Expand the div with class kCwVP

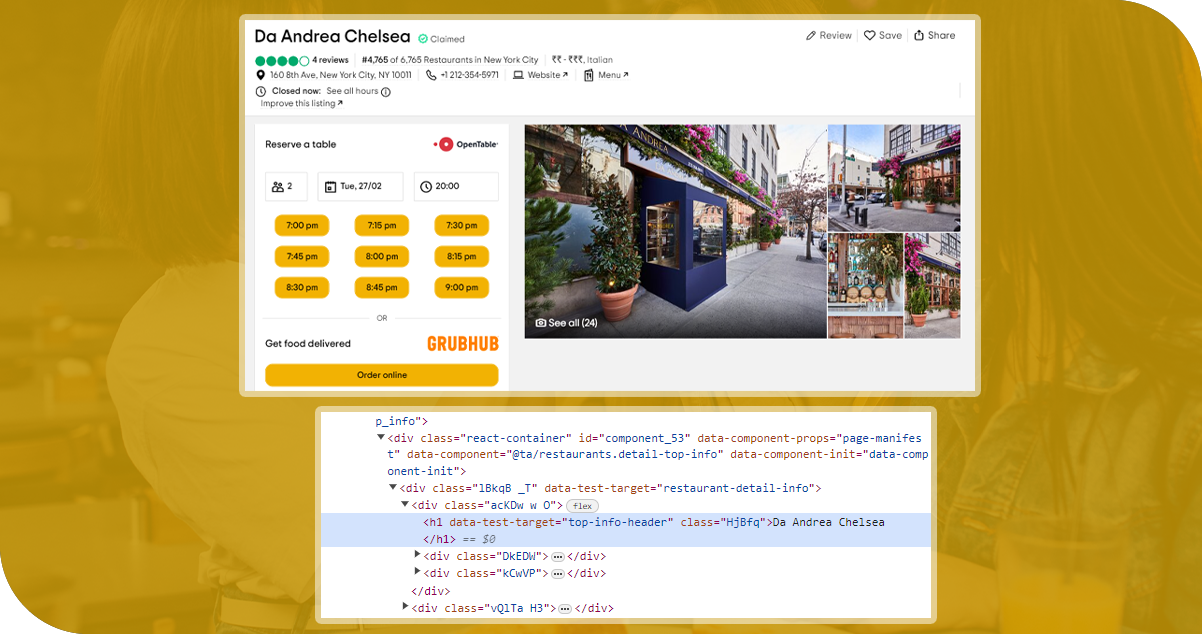point(418,573)
